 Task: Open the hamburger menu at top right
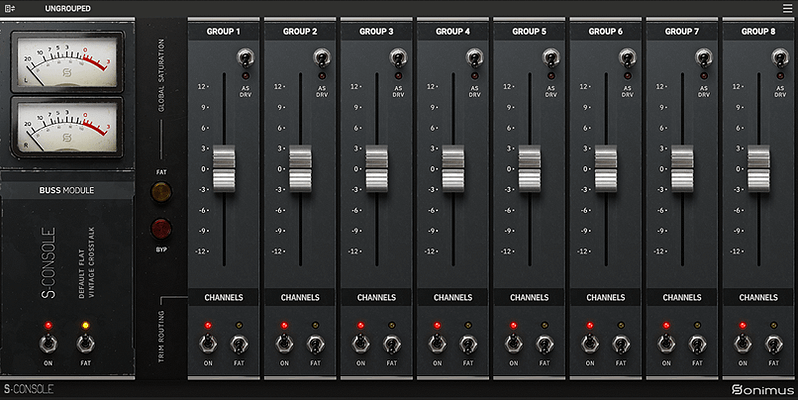pyautogui.click(x=787, y=9)
